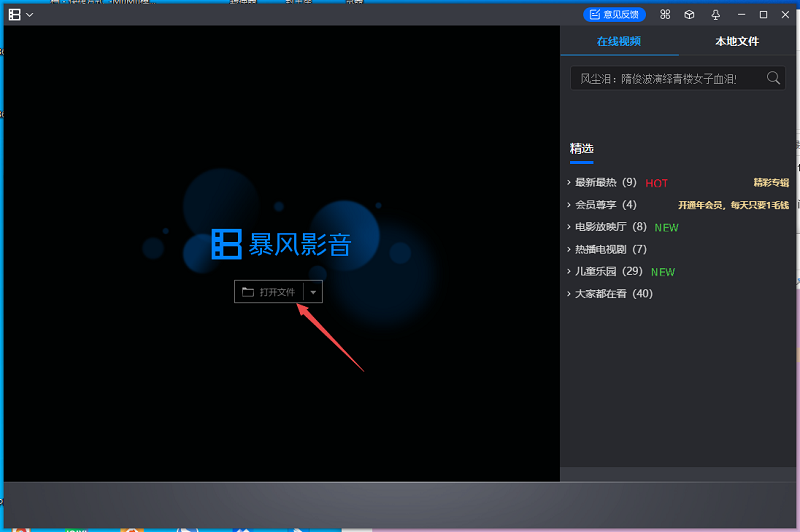Open the skin box icon in title bar
The height and width of the screenshot is (532, 800).
click(689, 14)
